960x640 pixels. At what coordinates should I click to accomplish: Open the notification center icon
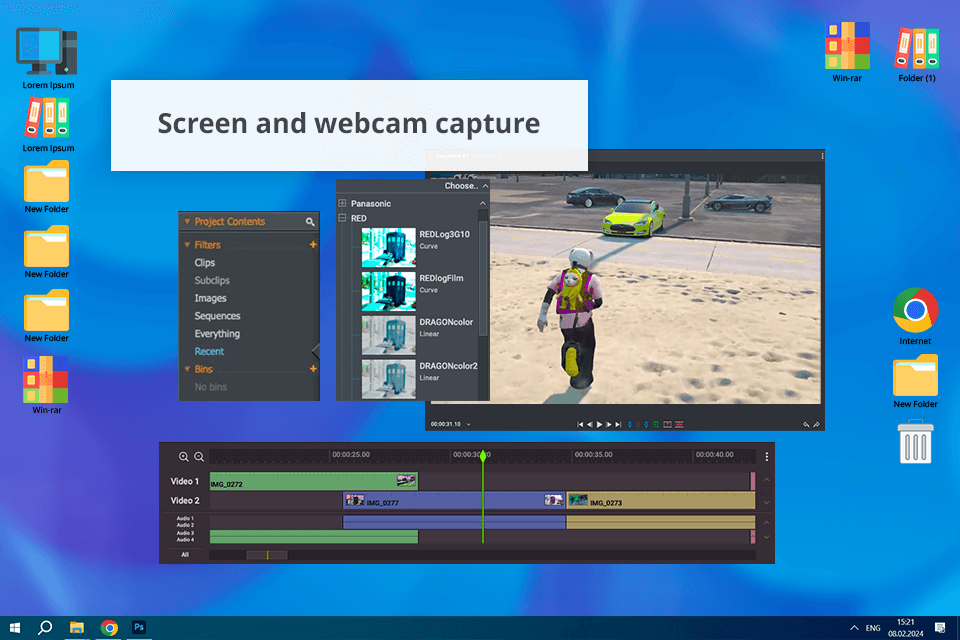tap(940, 627)
